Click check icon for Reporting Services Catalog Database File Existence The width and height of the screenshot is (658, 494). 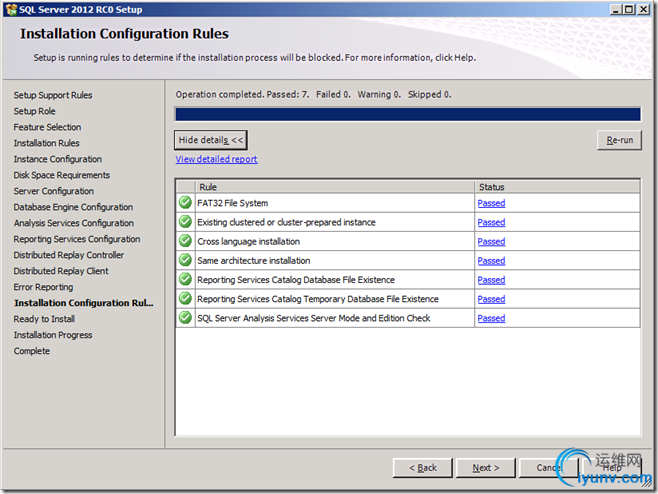[x=185, y=279]
